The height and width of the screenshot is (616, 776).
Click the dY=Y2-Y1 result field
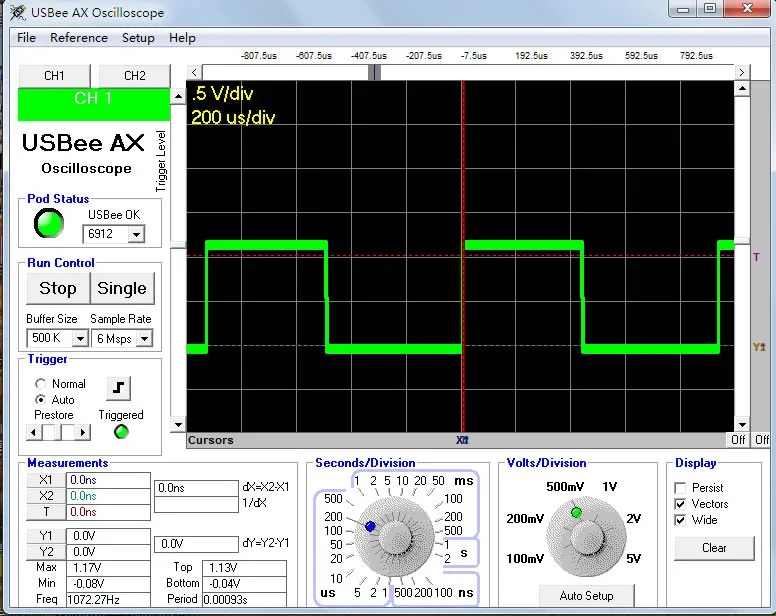point(196,544)
